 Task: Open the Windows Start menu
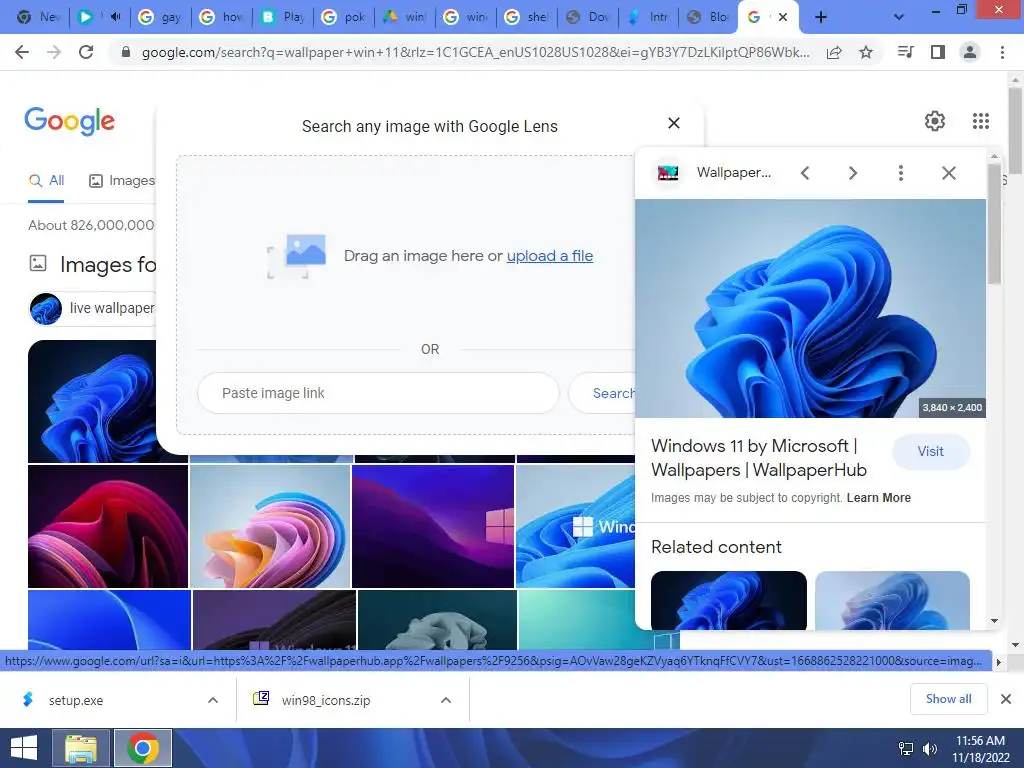(x=24, y=748)
